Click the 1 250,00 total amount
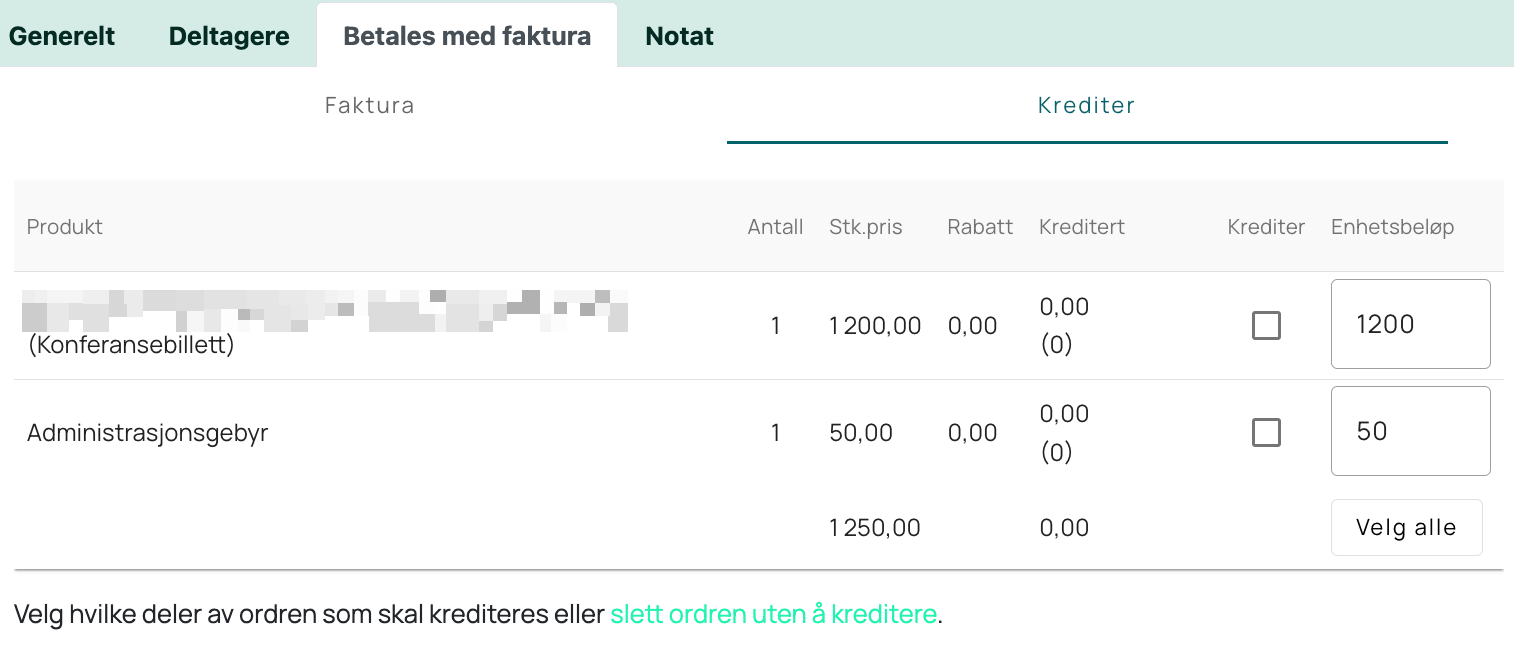The height and width of the screenshot is (654, 1514). click(x=875, y=528)
